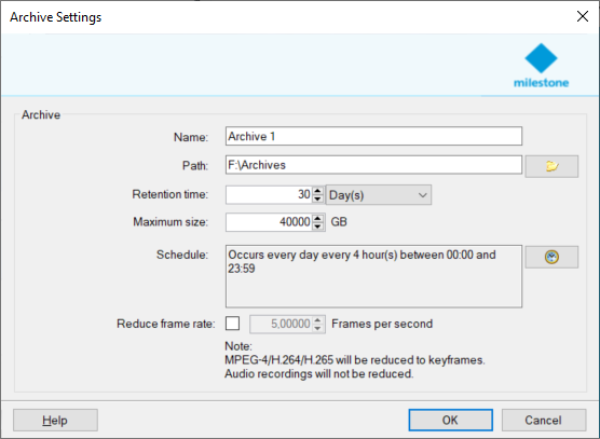Open the Day(s) retention unit dropdown

click(x=378, y=194)
